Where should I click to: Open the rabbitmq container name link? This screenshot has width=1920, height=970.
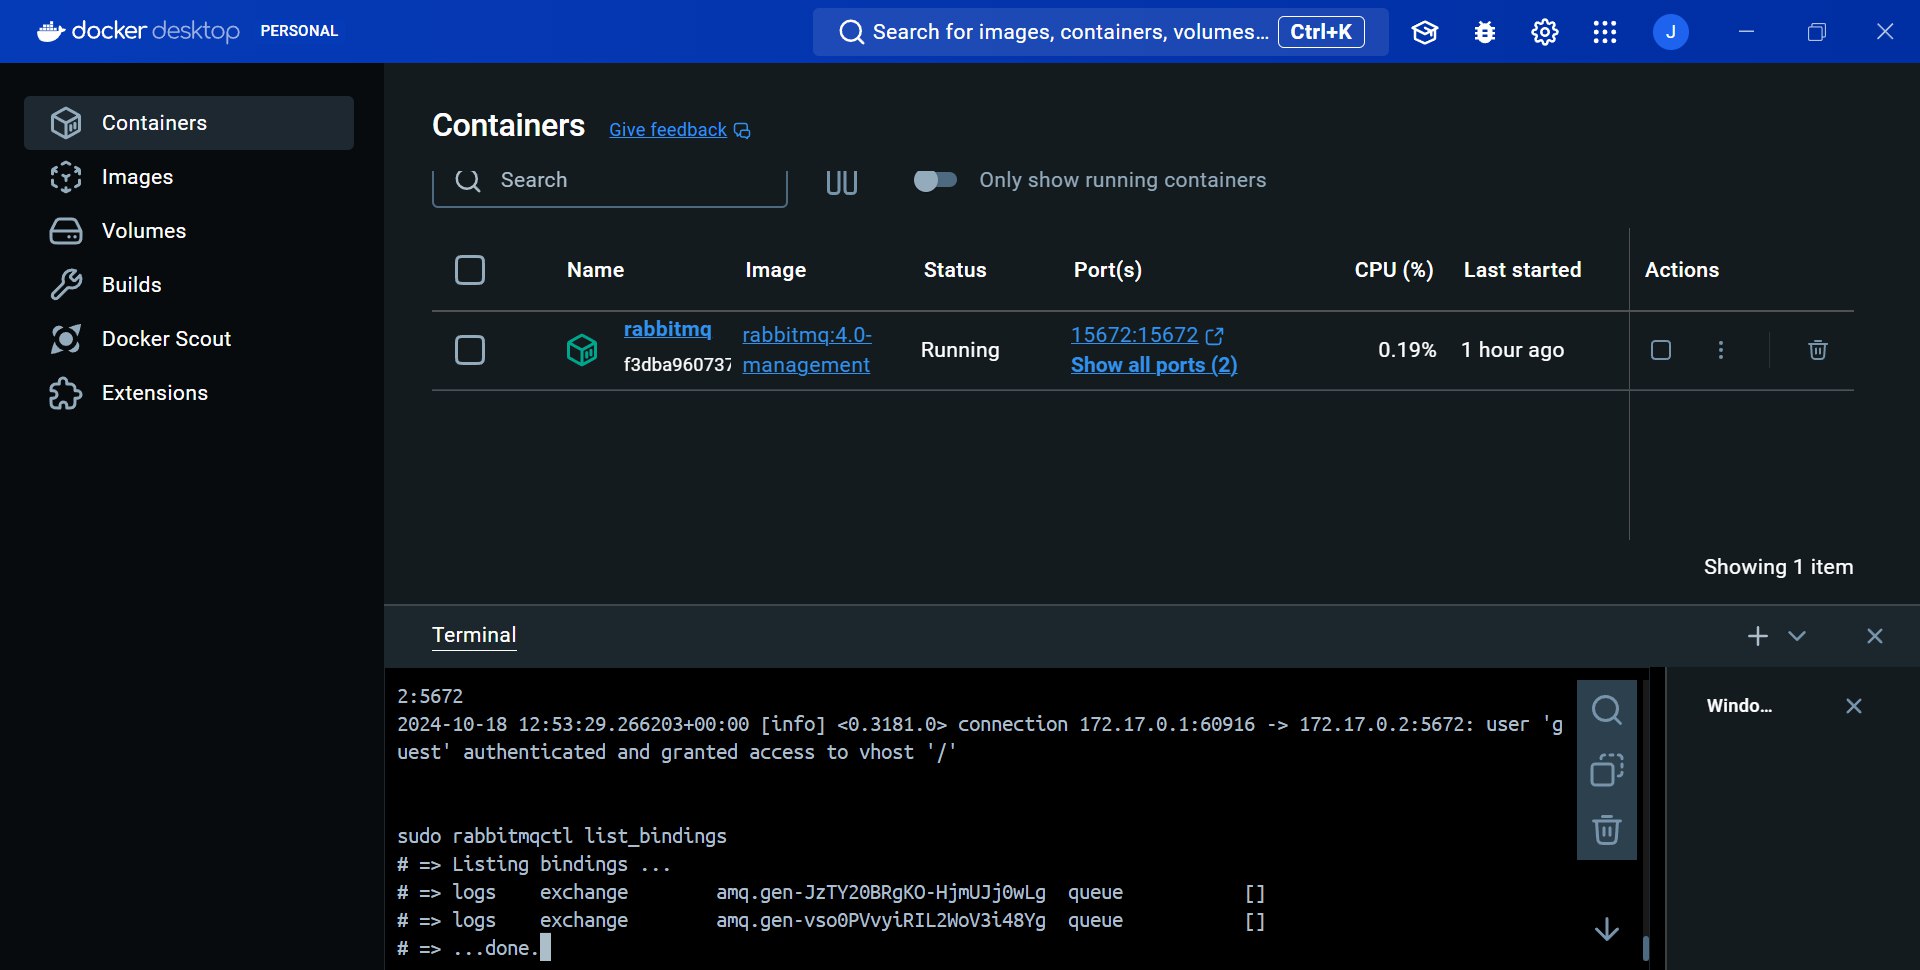pos(668,329)
